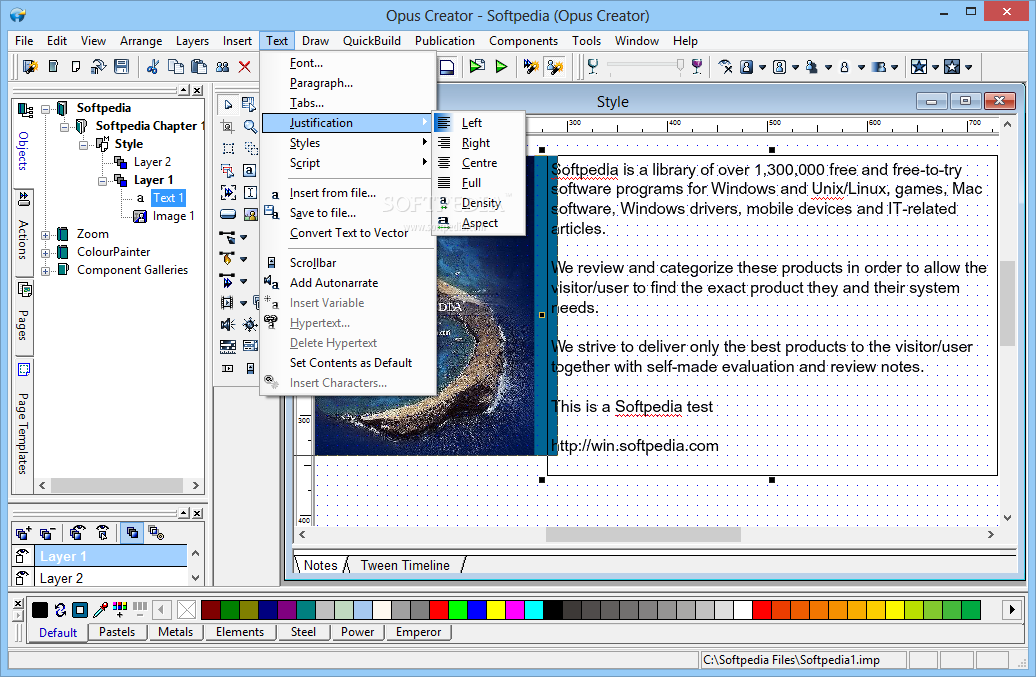This screenshot has height=677, width=1036.
Task: Expand the Component Galleries node
Action: (46, 270)
